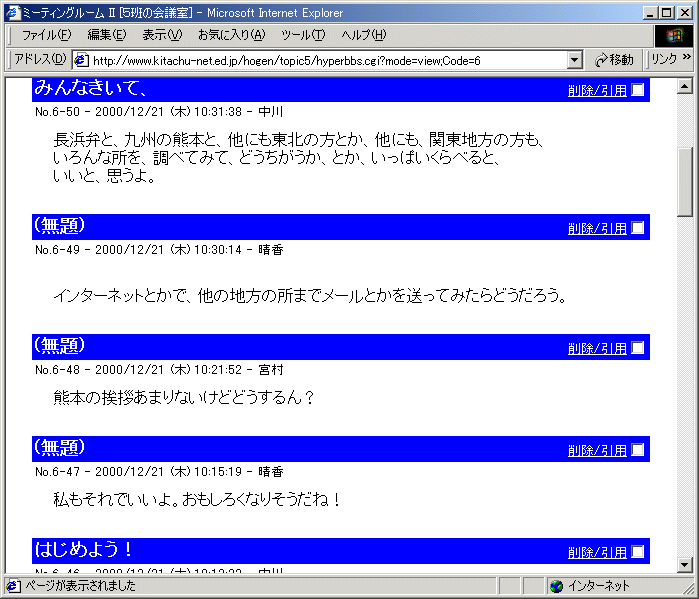Open the ファイル(F) menu
Image resolution: width=699 pixels, height=599 pixels.
(x=46, y=35)
